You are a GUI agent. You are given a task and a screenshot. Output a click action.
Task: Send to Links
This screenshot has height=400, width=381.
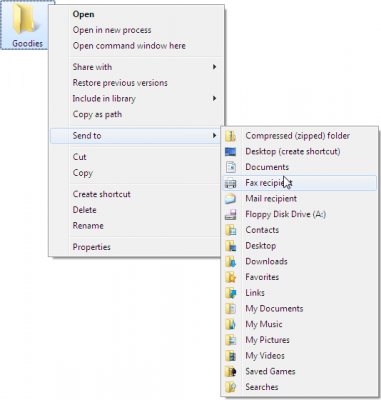click(x=299, y=293)
